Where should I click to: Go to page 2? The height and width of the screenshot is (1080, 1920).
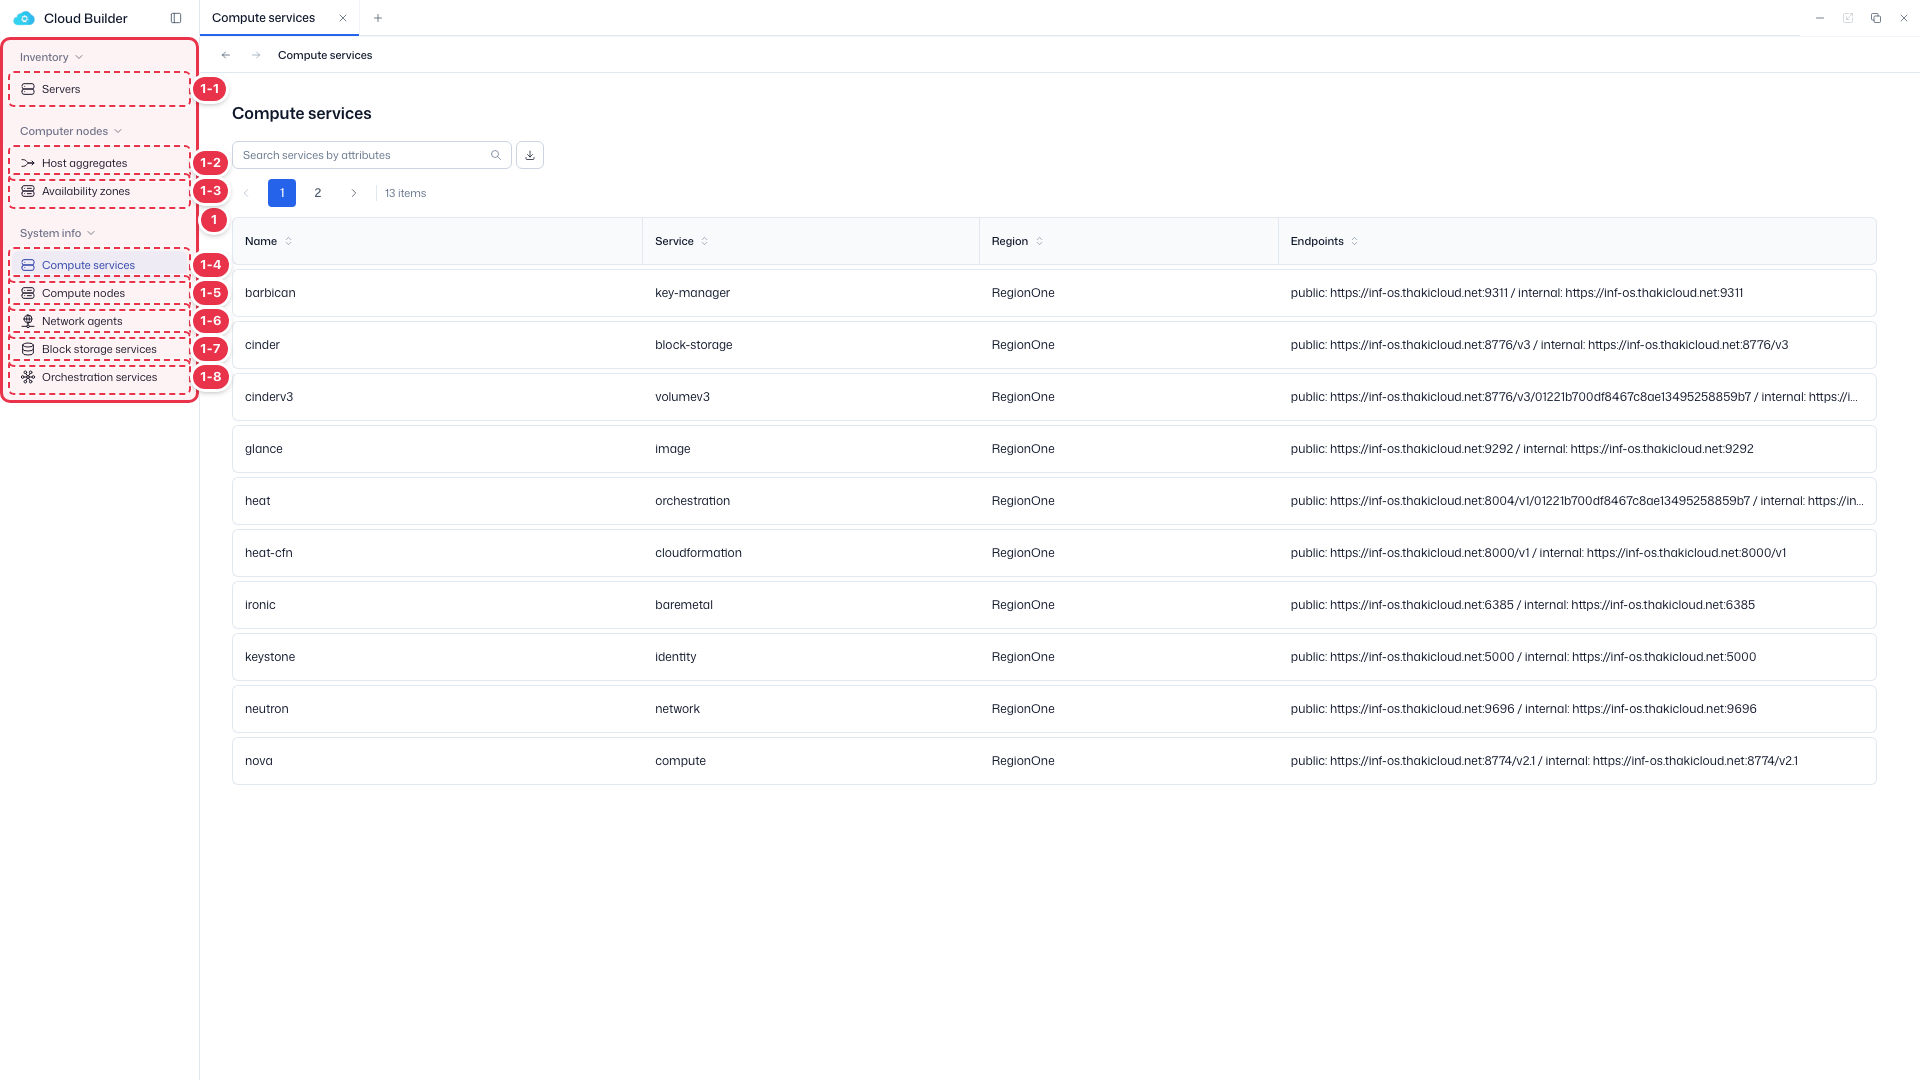point(318,193)
